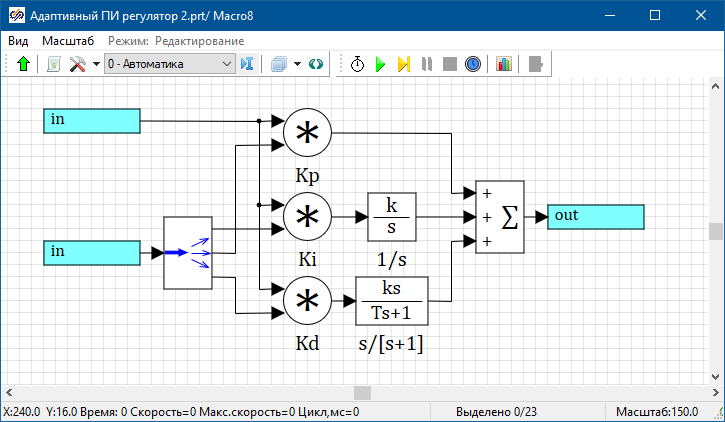Image resolution: width=725 pixels, height=422 pixels.
Task: Click the stacked windows icon
Action: point(278,64)
